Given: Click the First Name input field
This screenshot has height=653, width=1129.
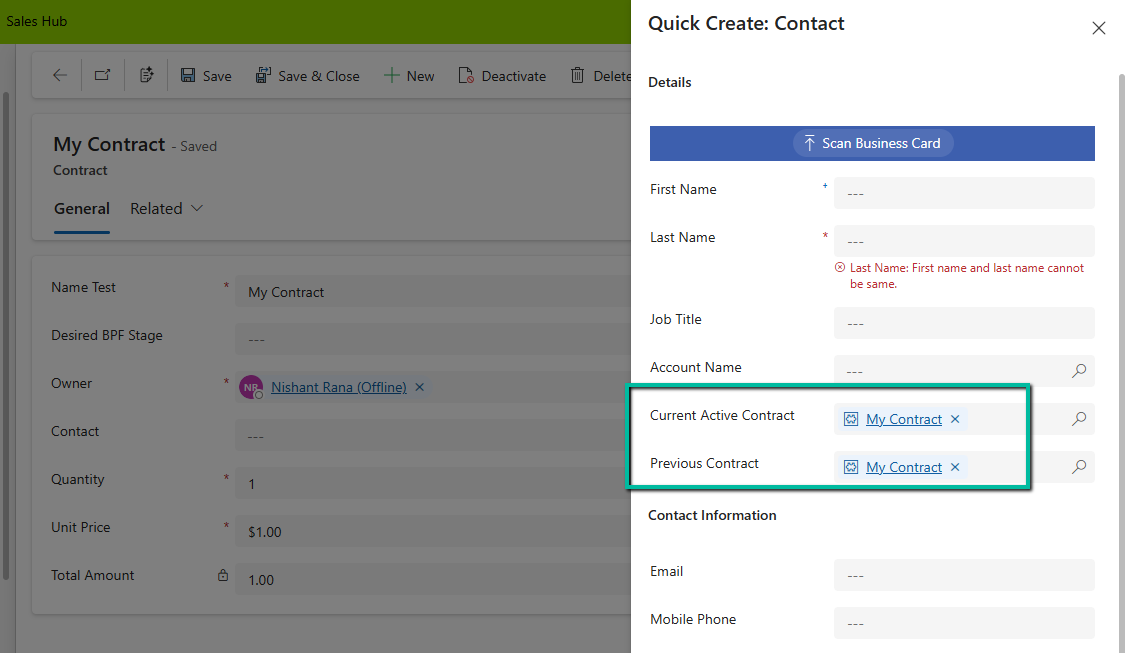Looking at the screenshot, I should (963, 192).
